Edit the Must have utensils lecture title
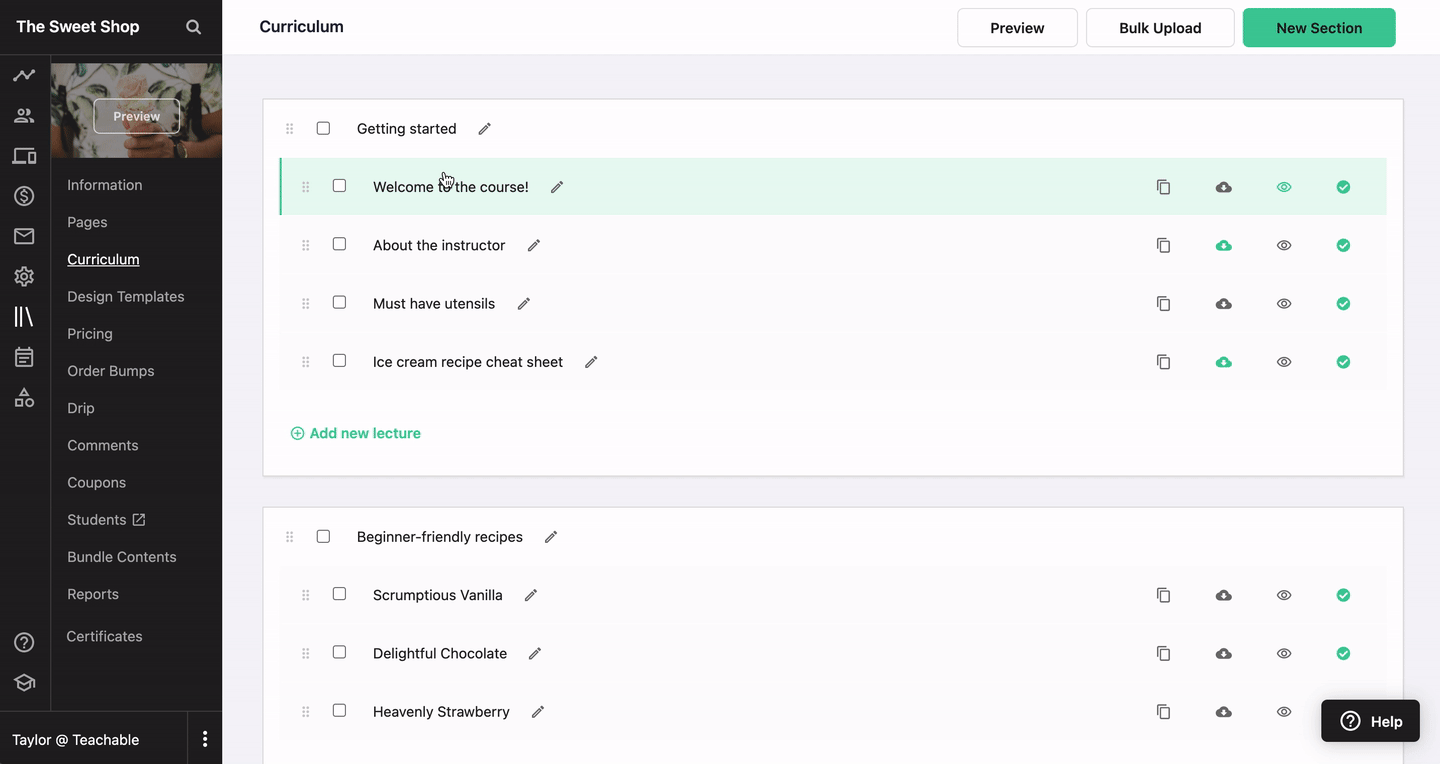 click(x=523, y=304)
